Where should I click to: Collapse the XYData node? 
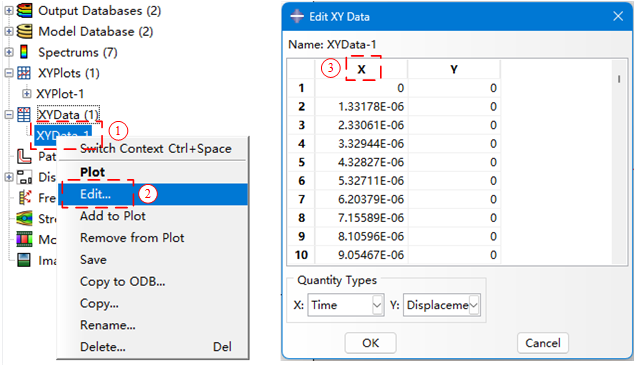click(9, 115)
